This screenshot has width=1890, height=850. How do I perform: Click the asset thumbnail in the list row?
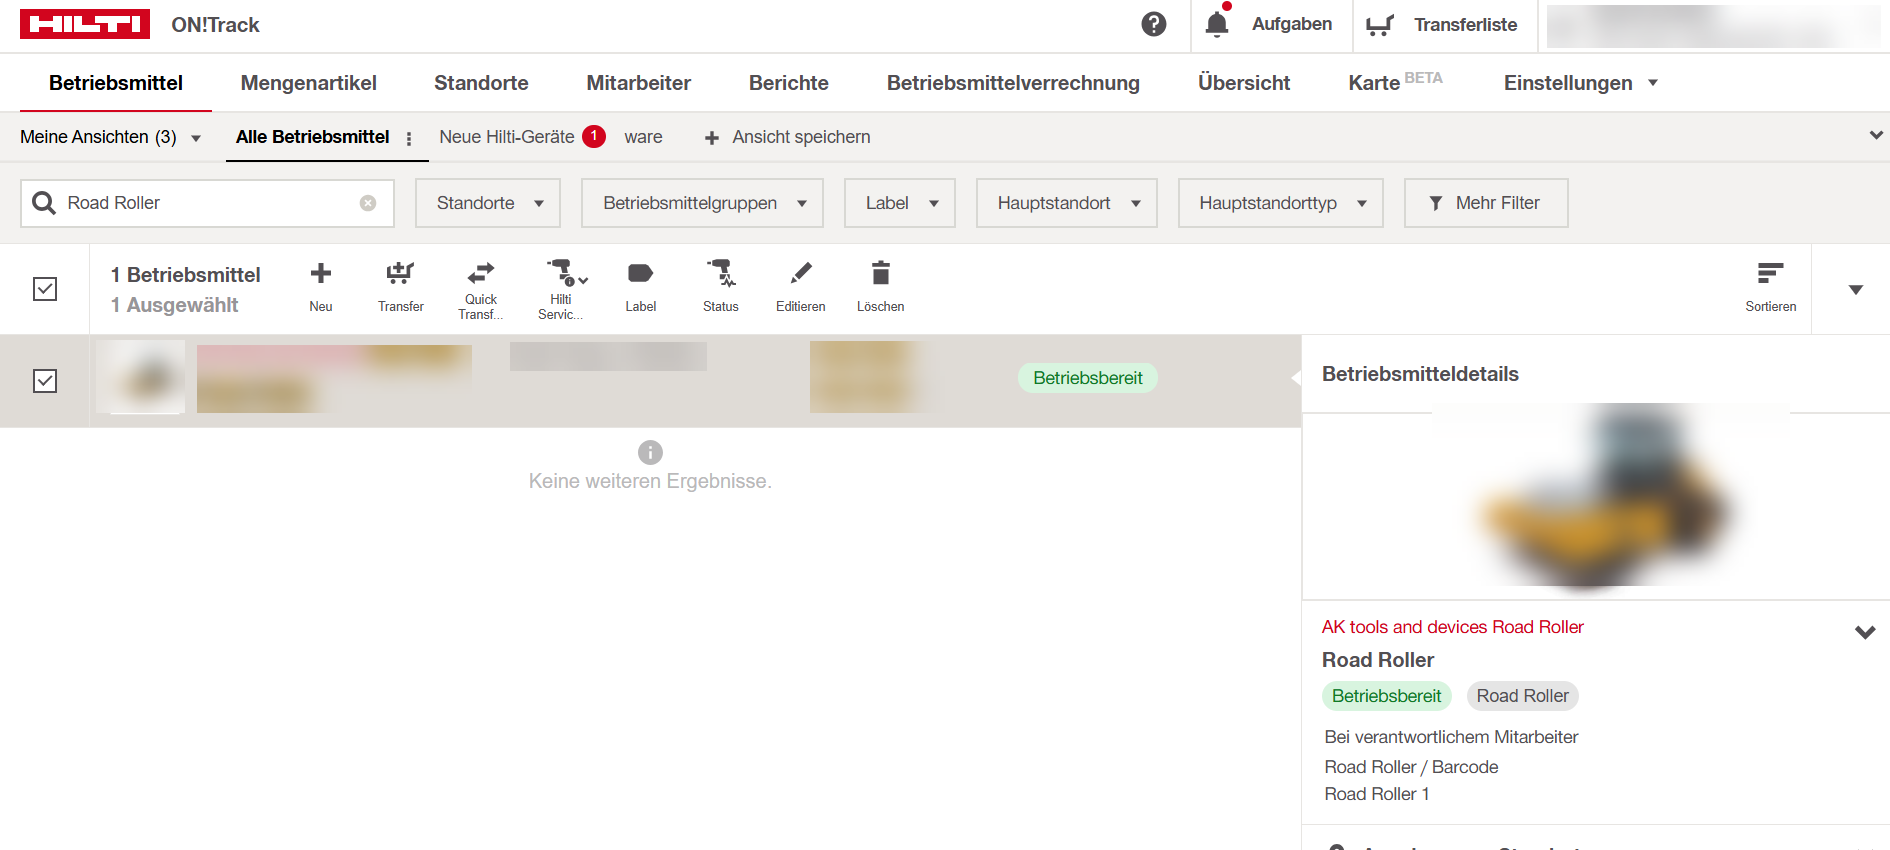(141, 377)
